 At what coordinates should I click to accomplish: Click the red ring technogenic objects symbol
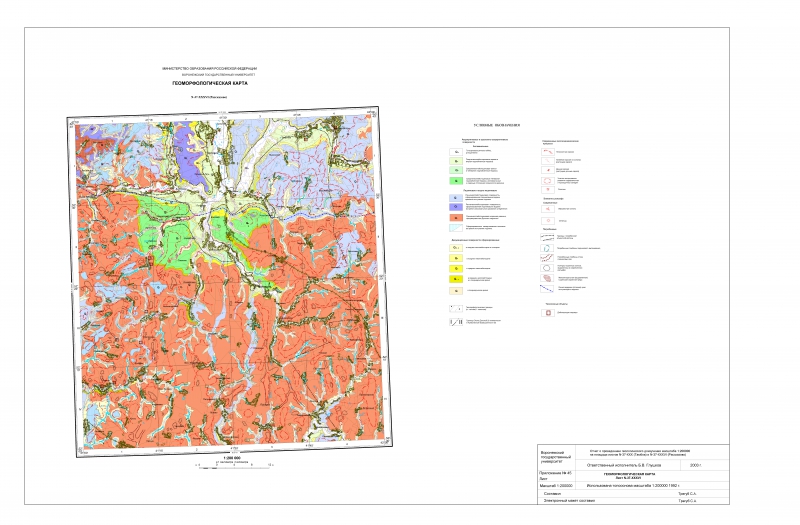(x=548, y=313)
